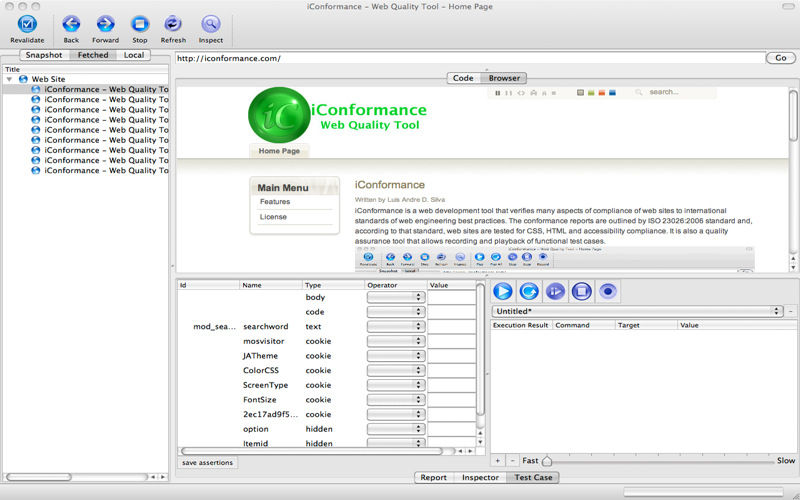Open the Report tab
The width and height of the screenshot is (800, 500).
(434, 478)
